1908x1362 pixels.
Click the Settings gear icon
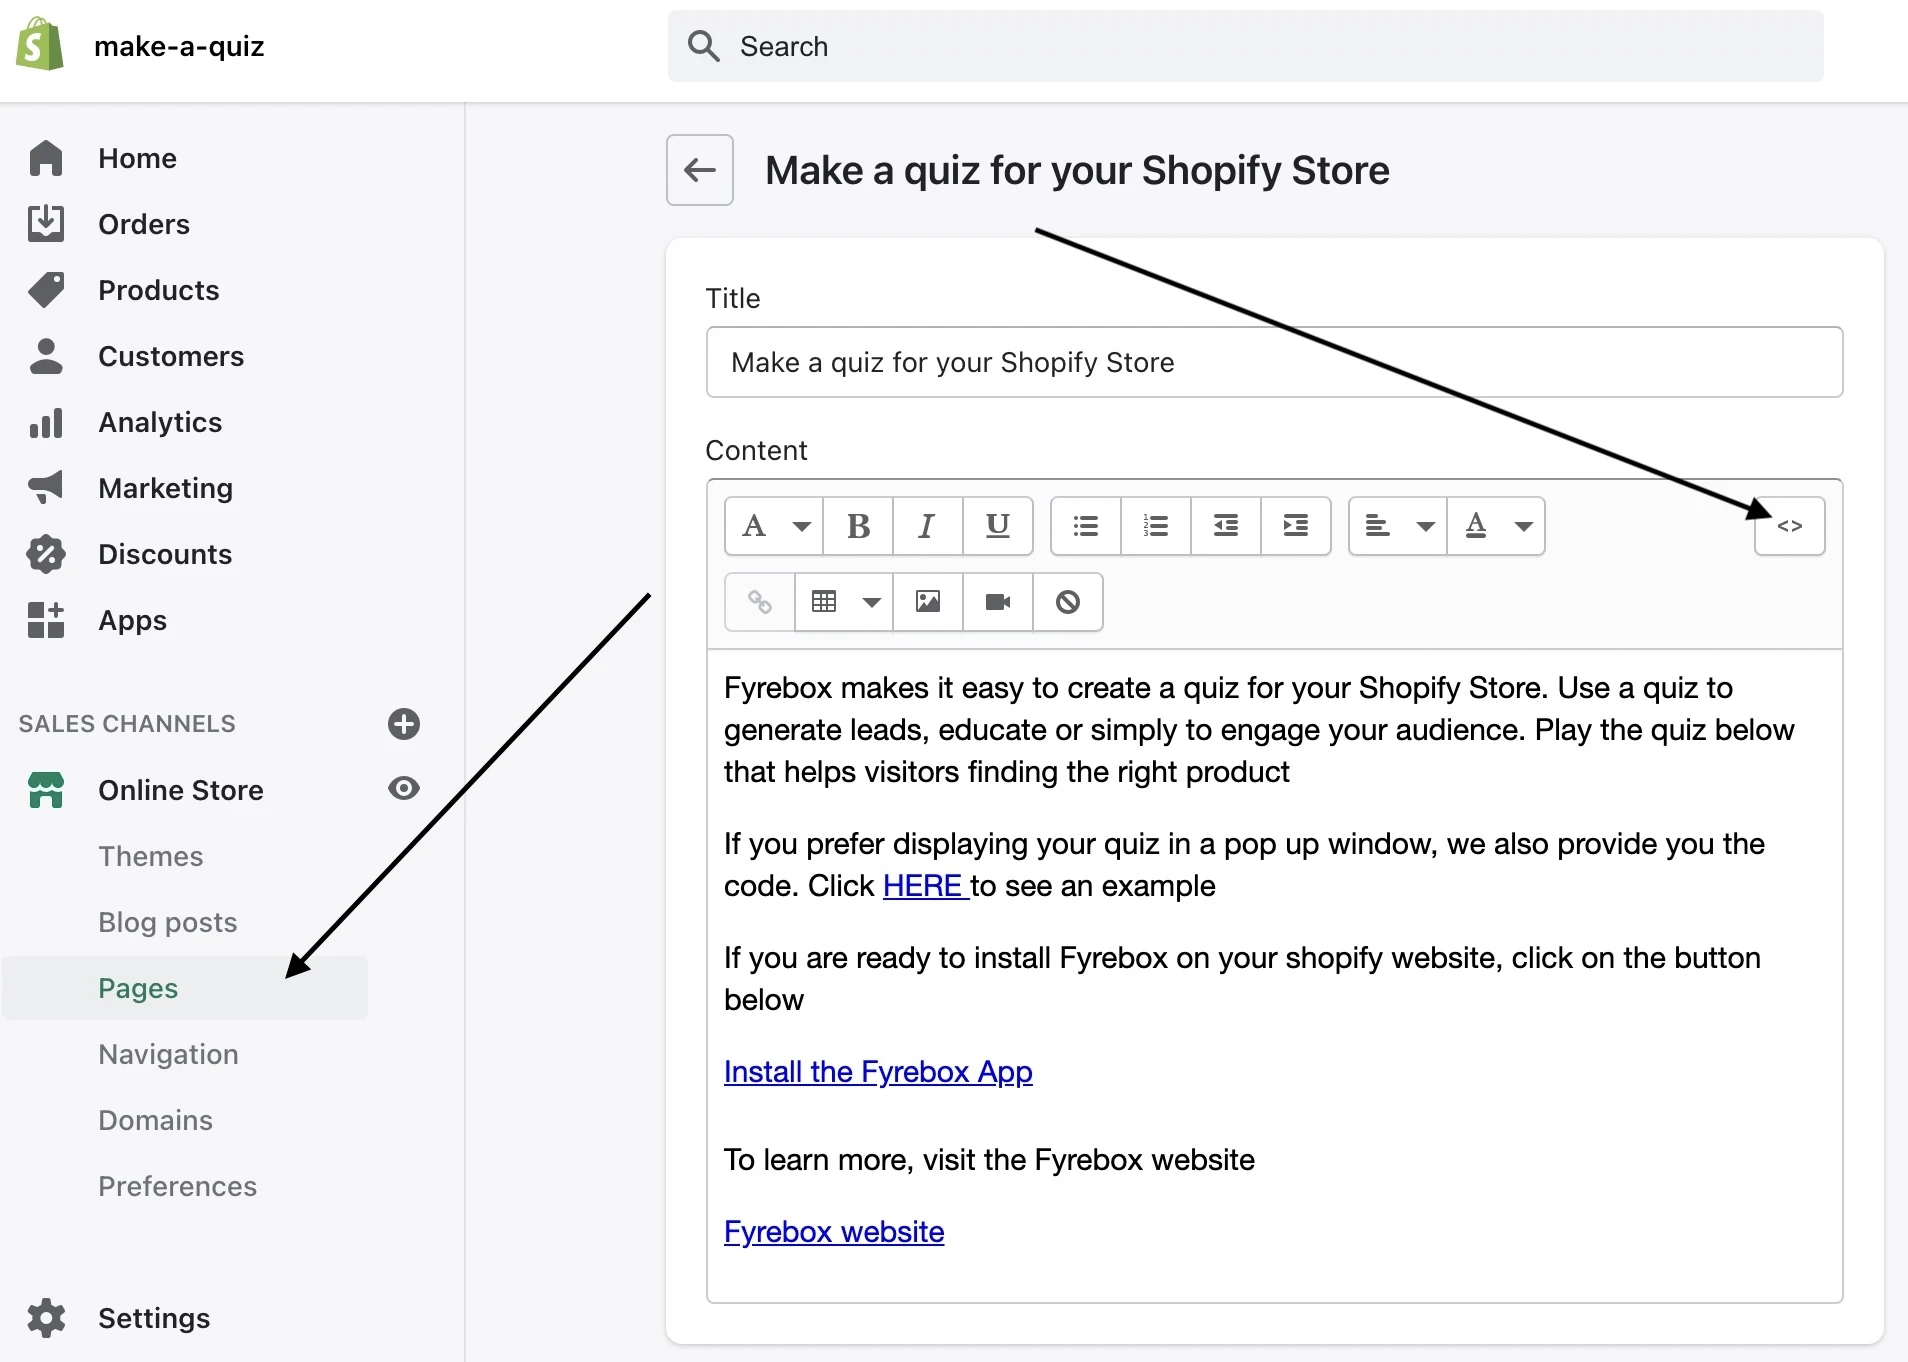pyautogui.click(x=46, y=1318)
